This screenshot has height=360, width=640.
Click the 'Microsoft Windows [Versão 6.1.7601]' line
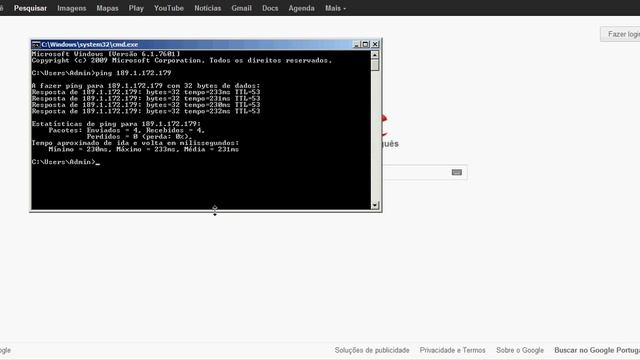[106, 54]
